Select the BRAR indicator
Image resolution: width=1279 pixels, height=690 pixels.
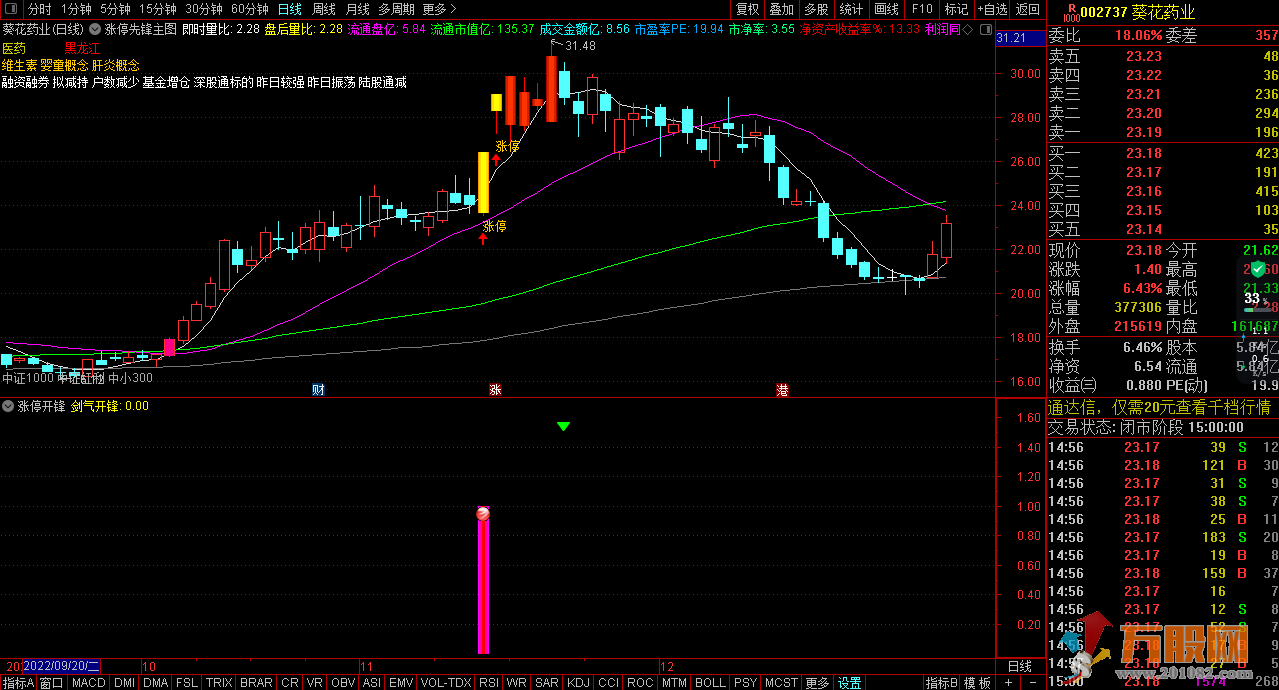(257, 683)
